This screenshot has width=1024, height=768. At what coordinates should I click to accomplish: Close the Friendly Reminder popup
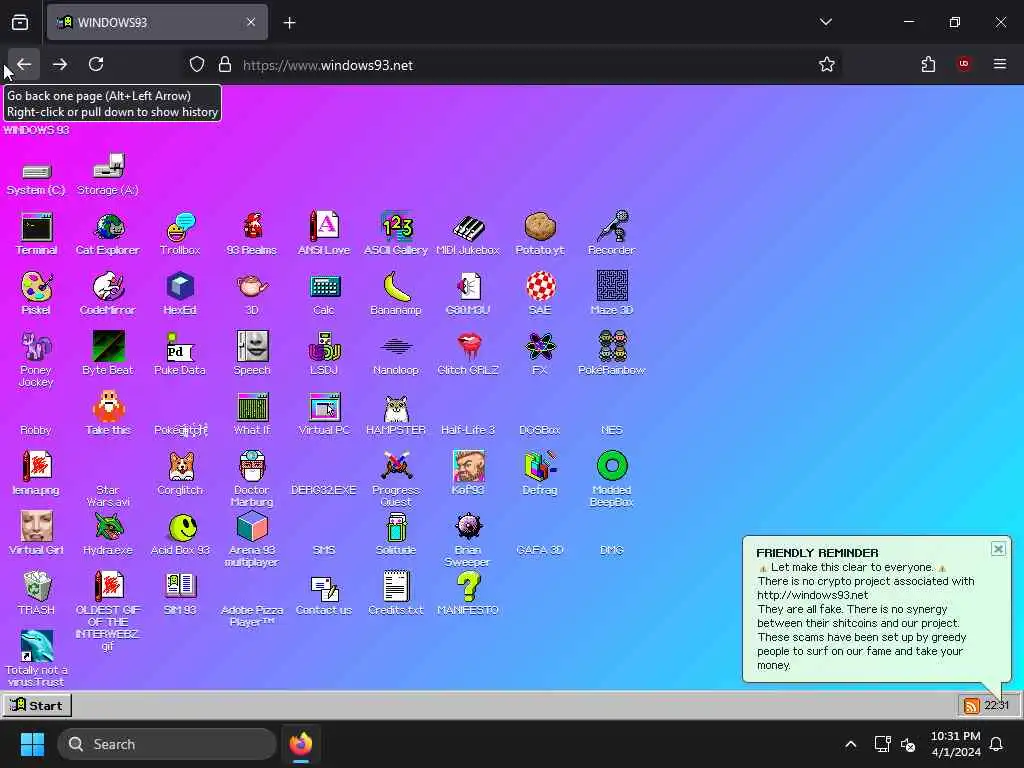click(998, 549)
